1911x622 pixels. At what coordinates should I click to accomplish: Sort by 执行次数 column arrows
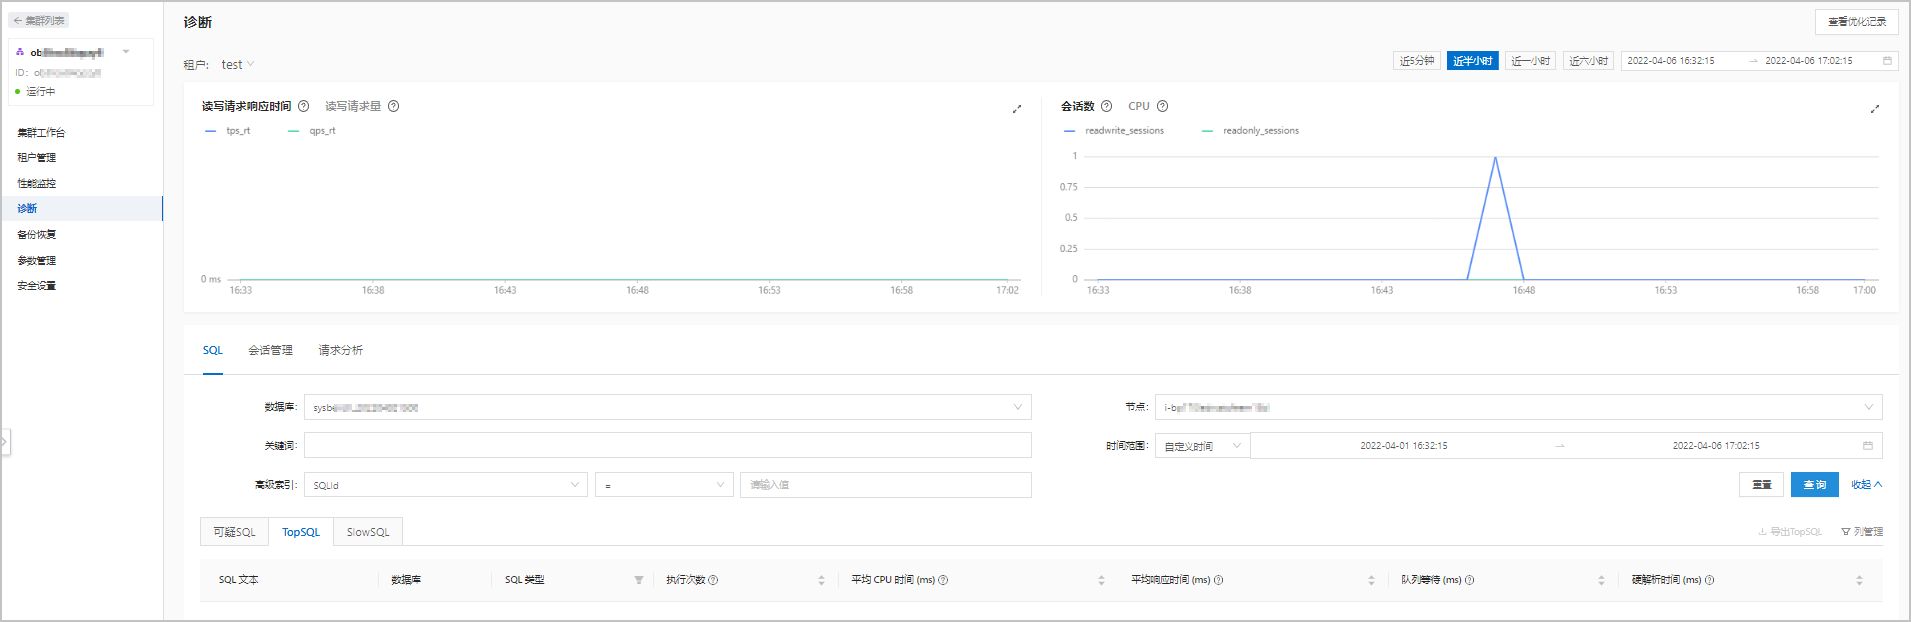tap(821, 580)
